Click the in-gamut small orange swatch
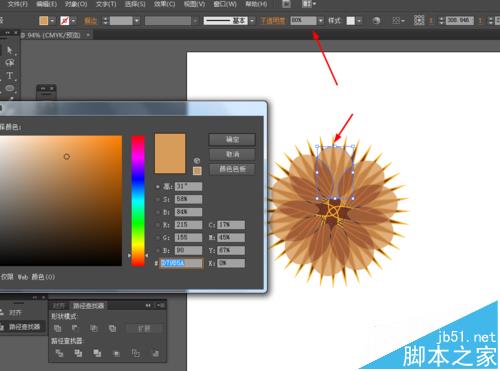The image size is (500, 371). (197, 171)
